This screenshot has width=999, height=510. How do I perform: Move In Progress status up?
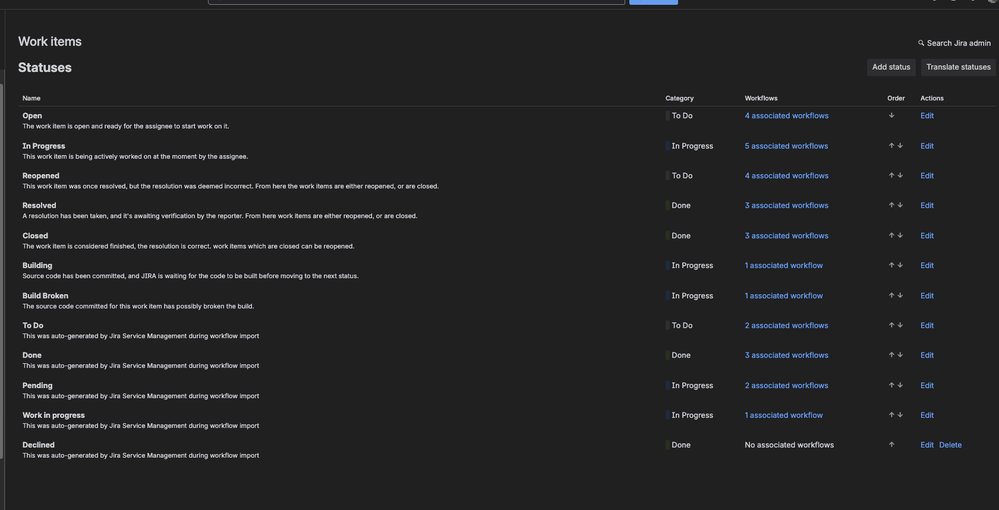891,145
